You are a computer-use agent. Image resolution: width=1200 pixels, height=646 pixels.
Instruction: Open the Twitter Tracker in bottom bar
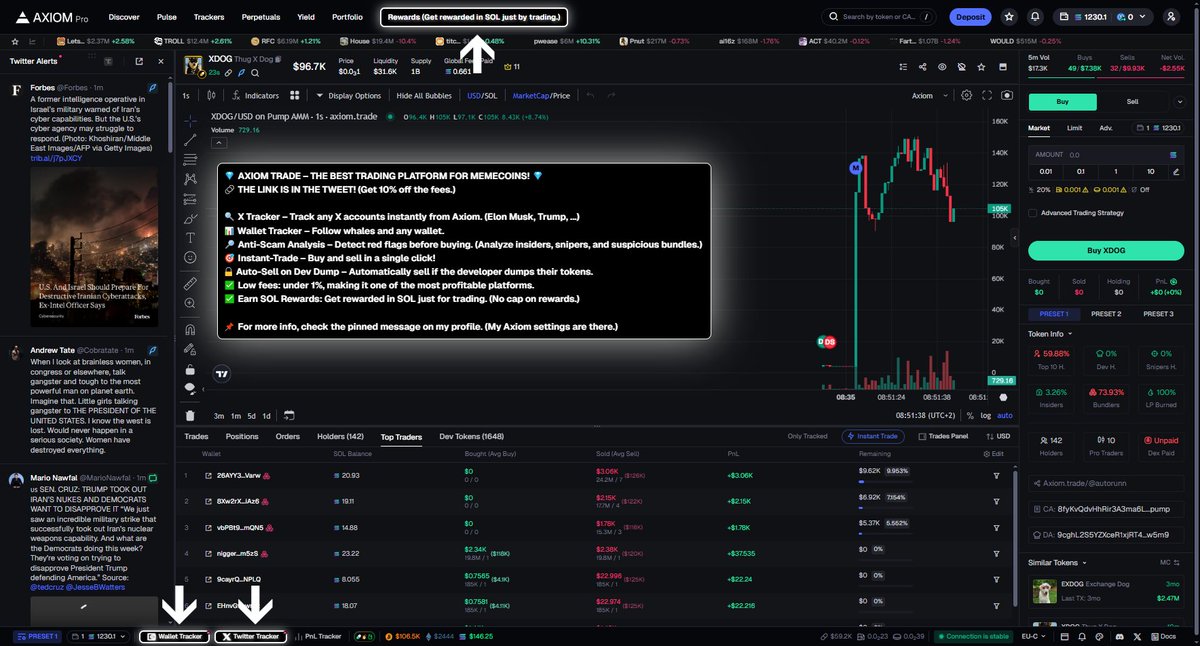[x=250, y=636]
